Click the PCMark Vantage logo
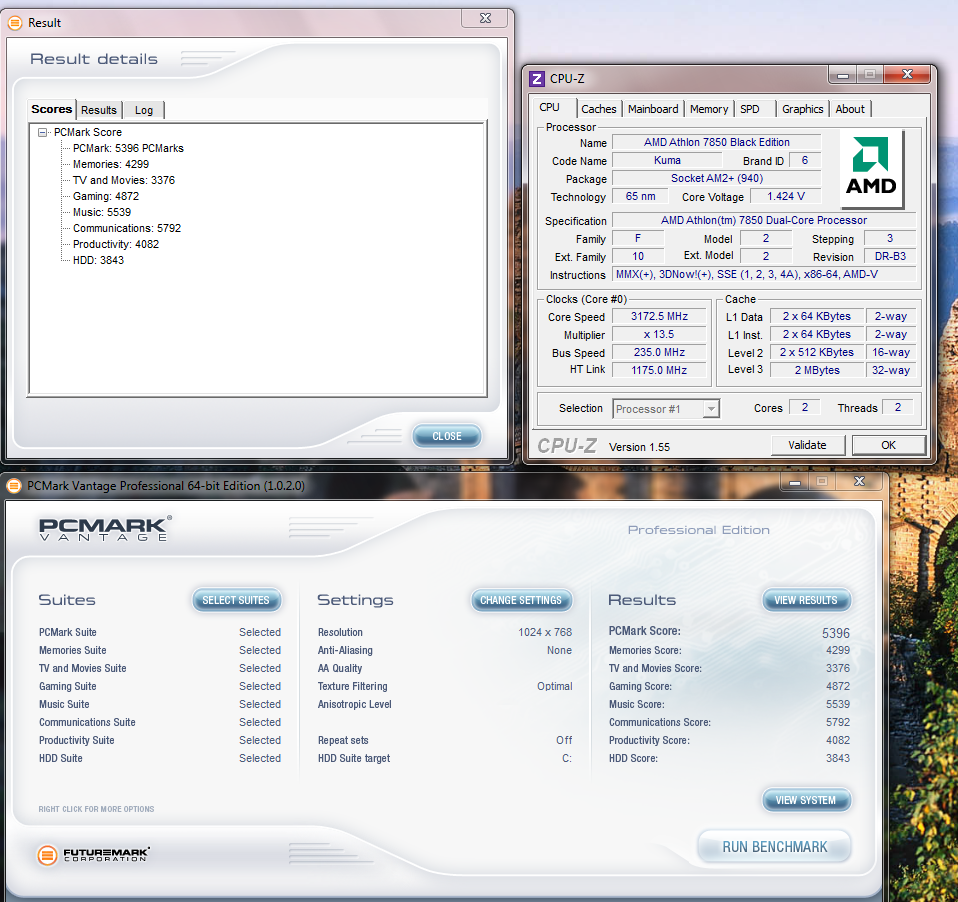958x902 pixels. coord(105,528)
